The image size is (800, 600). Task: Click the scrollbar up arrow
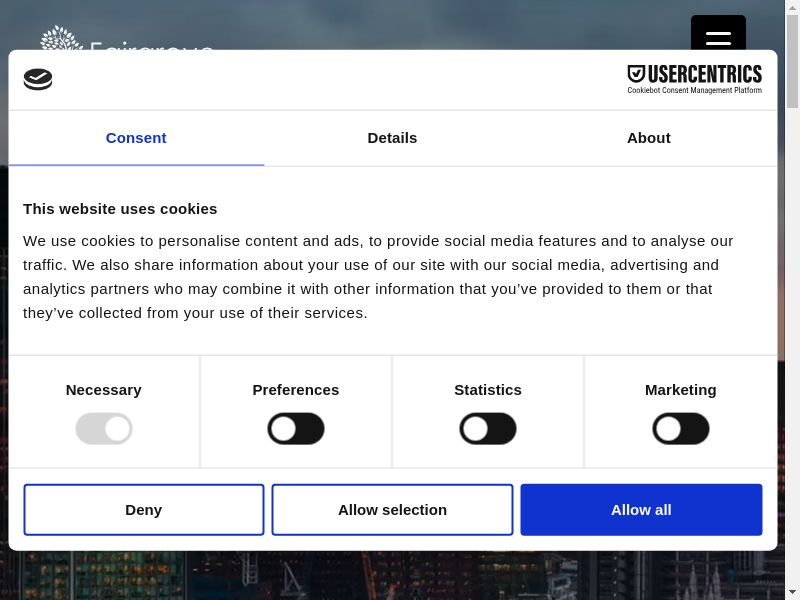click(x=792, y=8)
